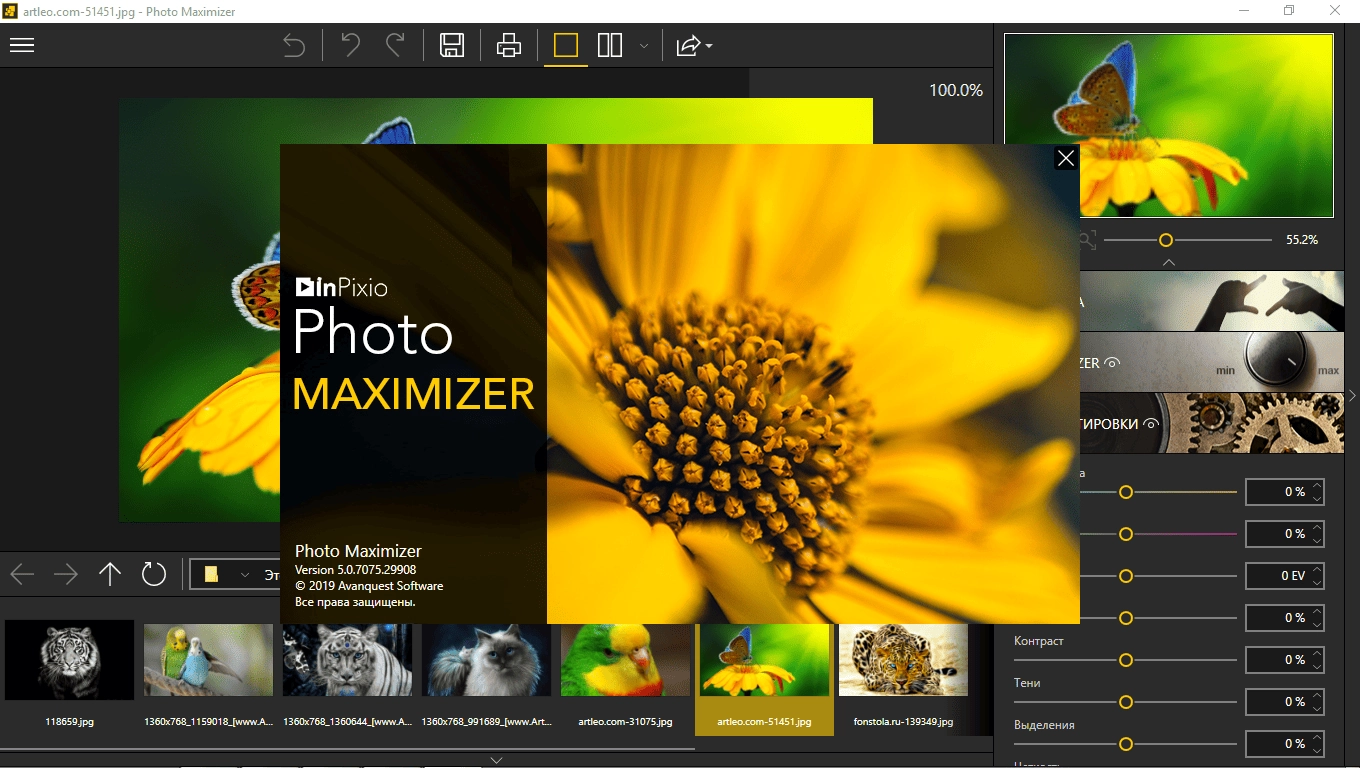Increase Контраст with the stepper up arrow
The image size is (1360, 768).
pos(1317,654)
